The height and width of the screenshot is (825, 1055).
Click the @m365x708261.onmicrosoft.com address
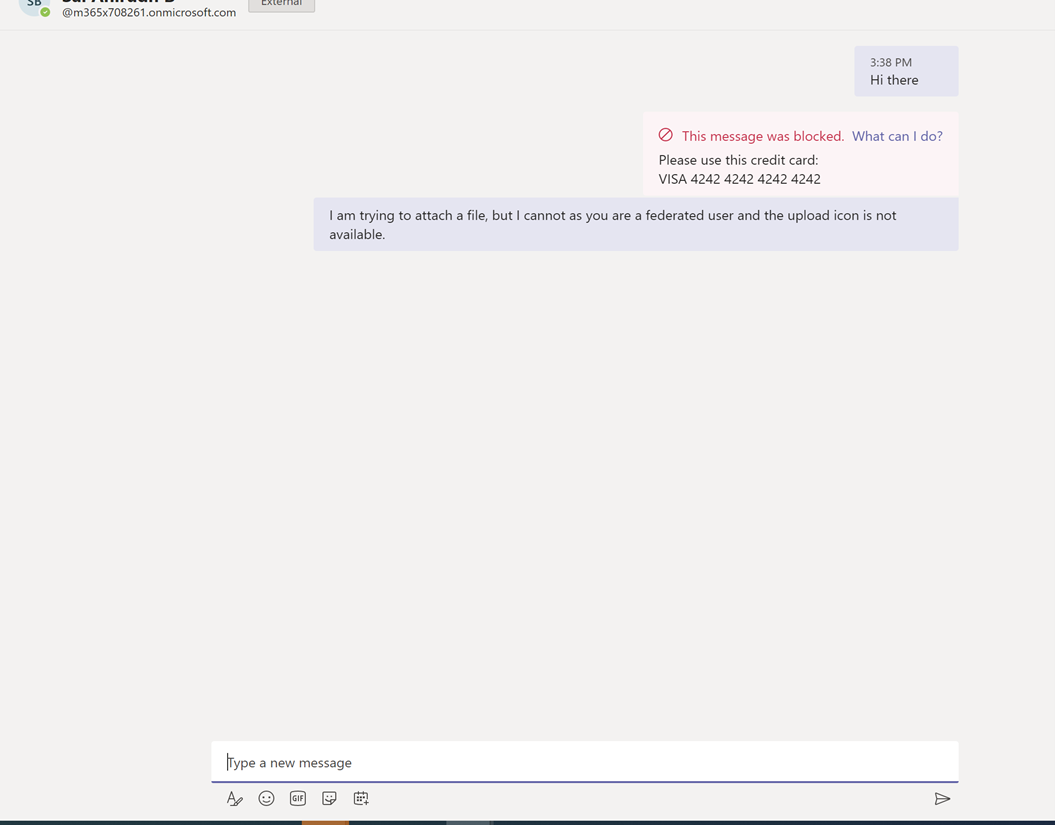coord(149,13)
